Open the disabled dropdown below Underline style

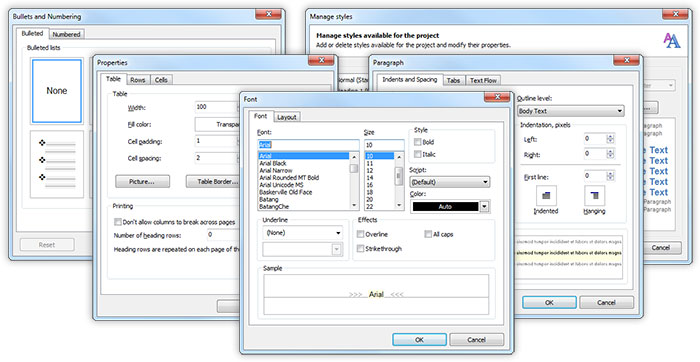point(303,250)
